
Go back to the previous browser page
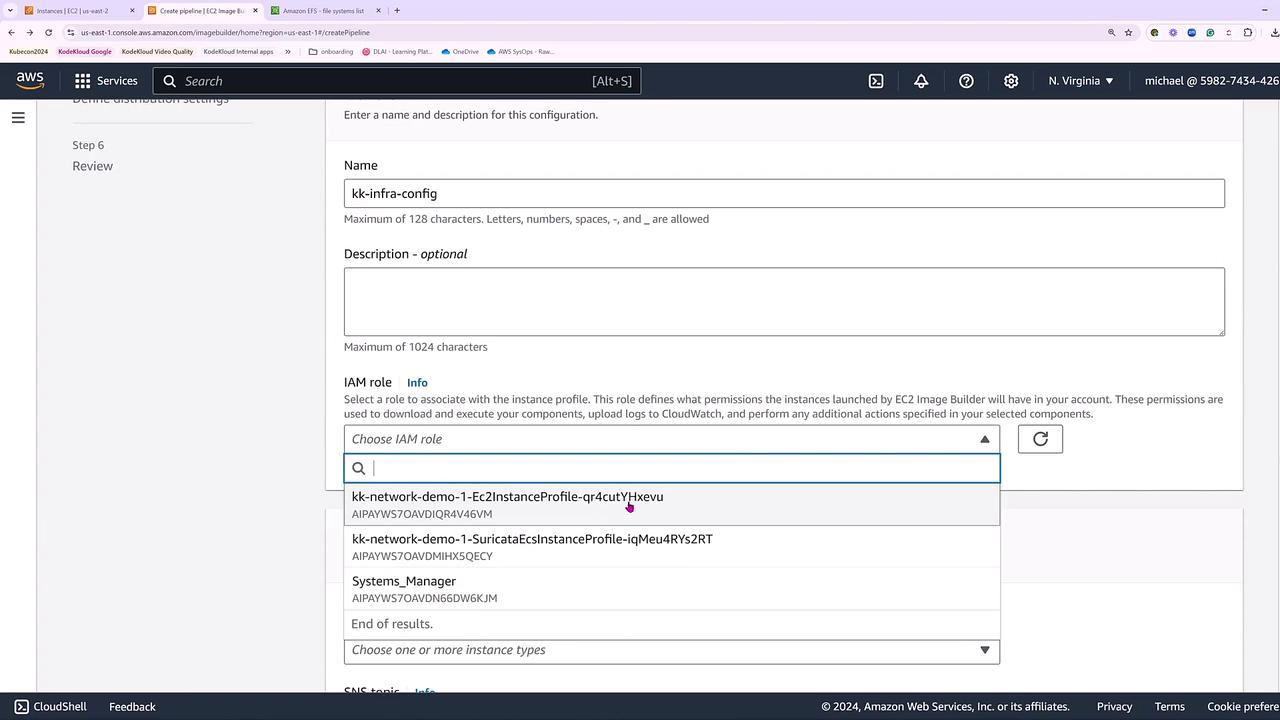pos(11,32)
